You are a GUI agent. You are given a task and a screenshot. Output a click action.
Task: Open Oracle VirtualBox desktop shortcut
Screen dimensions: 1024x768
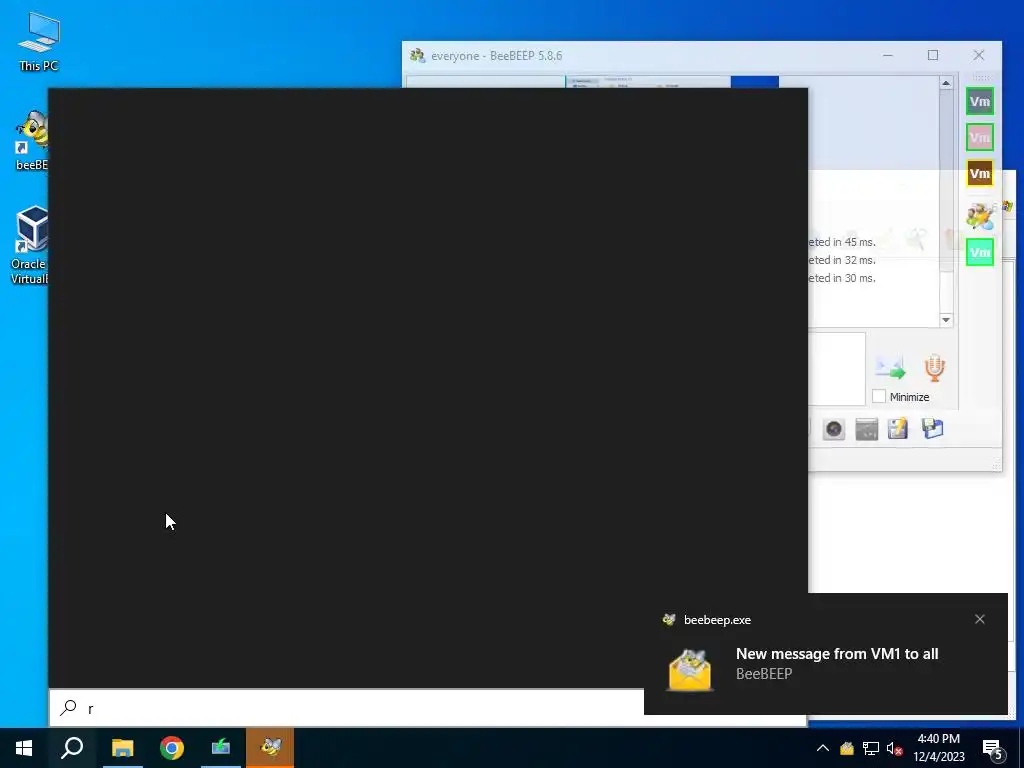[x=29, y=245]
